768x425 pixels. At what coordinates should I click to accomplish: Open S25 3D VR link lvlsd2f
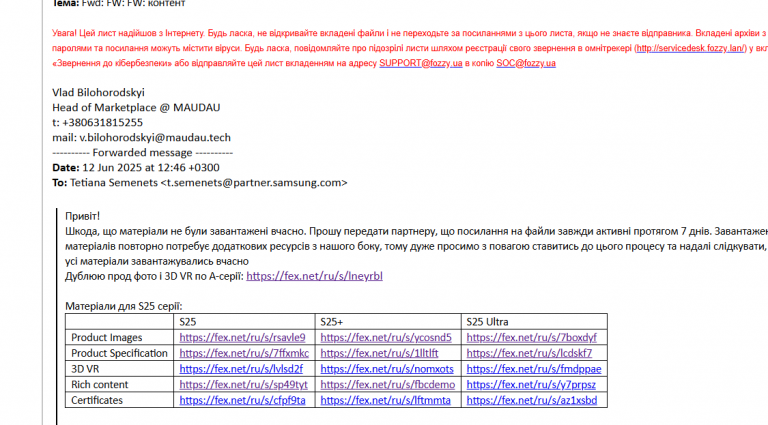click(241, 369)
